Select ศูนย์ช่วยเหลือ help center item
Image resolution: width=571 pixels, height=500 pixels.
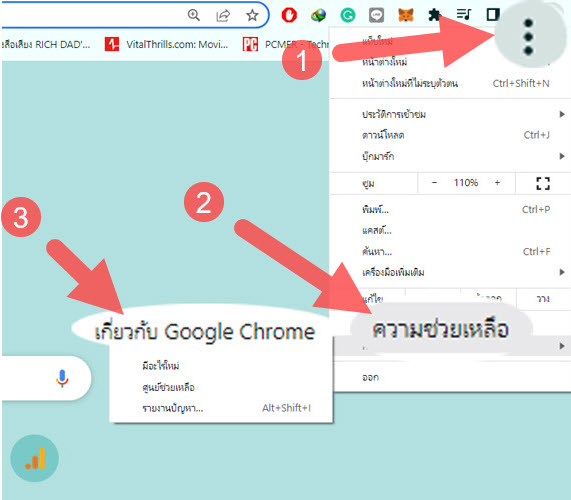pos(221,387)
